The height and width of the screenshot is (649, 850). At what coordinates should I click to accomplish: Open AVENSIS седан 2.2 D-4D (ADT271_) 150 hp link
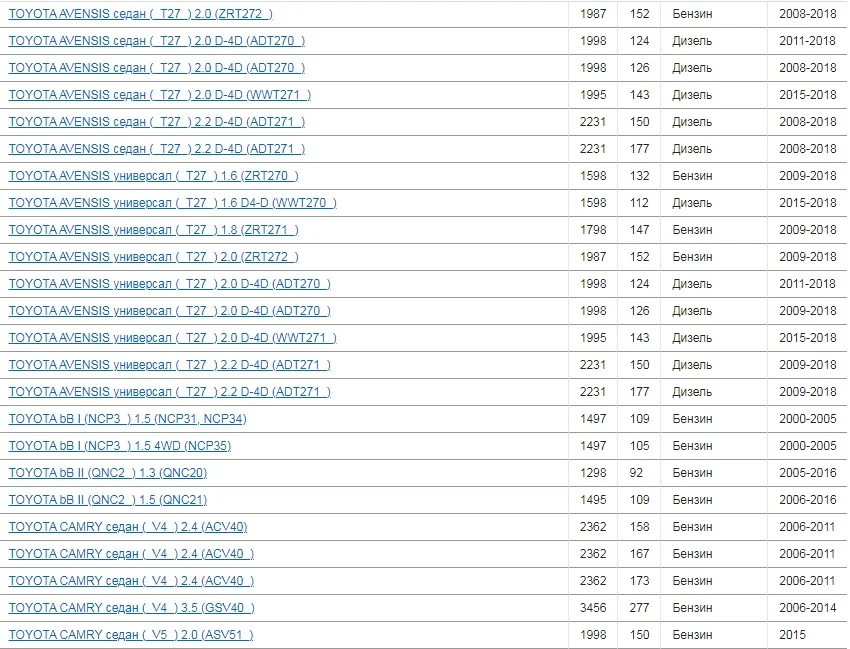coord(157,122)
